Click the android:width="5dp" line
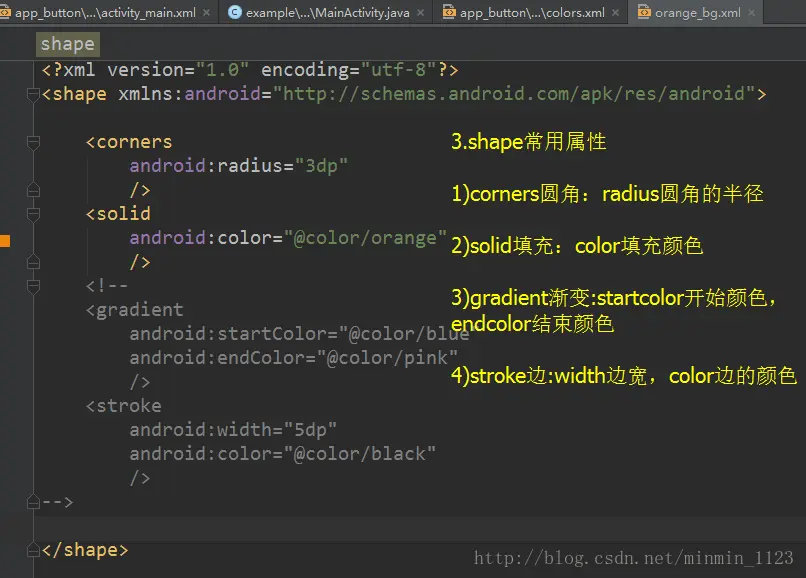This screenshot has height=578, width=806. point(233,430)
